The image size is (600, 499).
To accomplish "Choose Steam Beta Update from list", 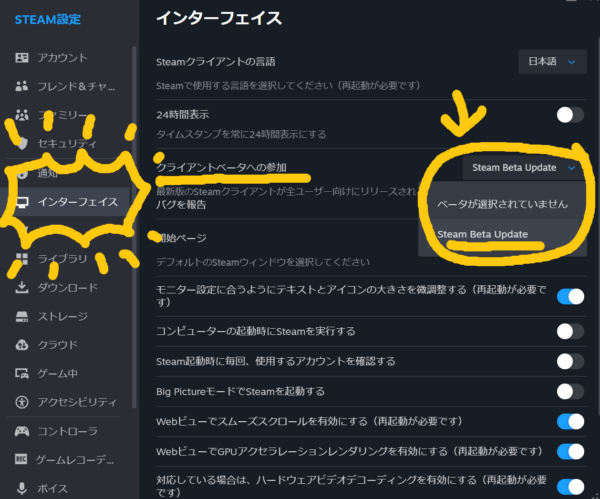I will pyautogui.click(x=484, y=234).
